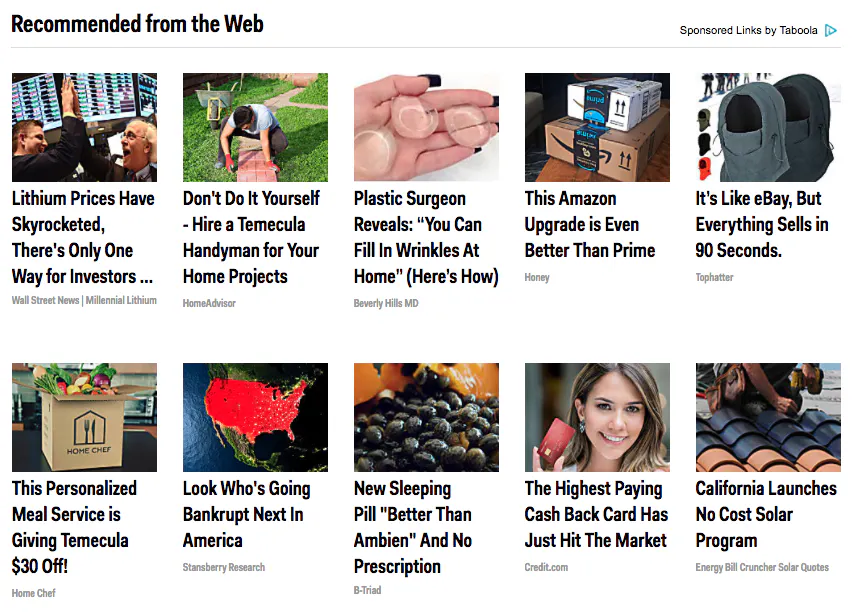The image size is (852, 612).
Task: Open the lithium traders thumbnail image
Action: [x=84, y=127]
